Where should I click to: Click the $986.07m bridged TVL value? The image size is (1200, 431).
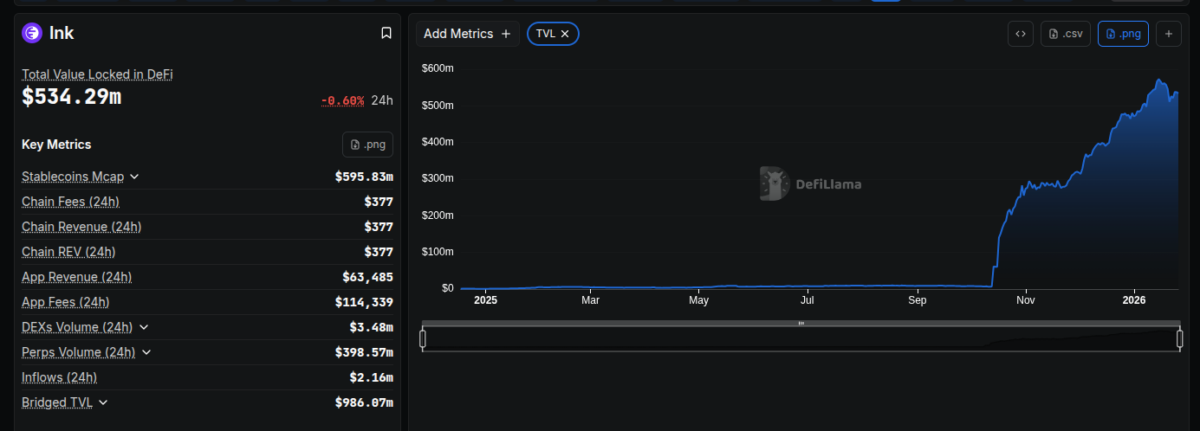point(364,402)
